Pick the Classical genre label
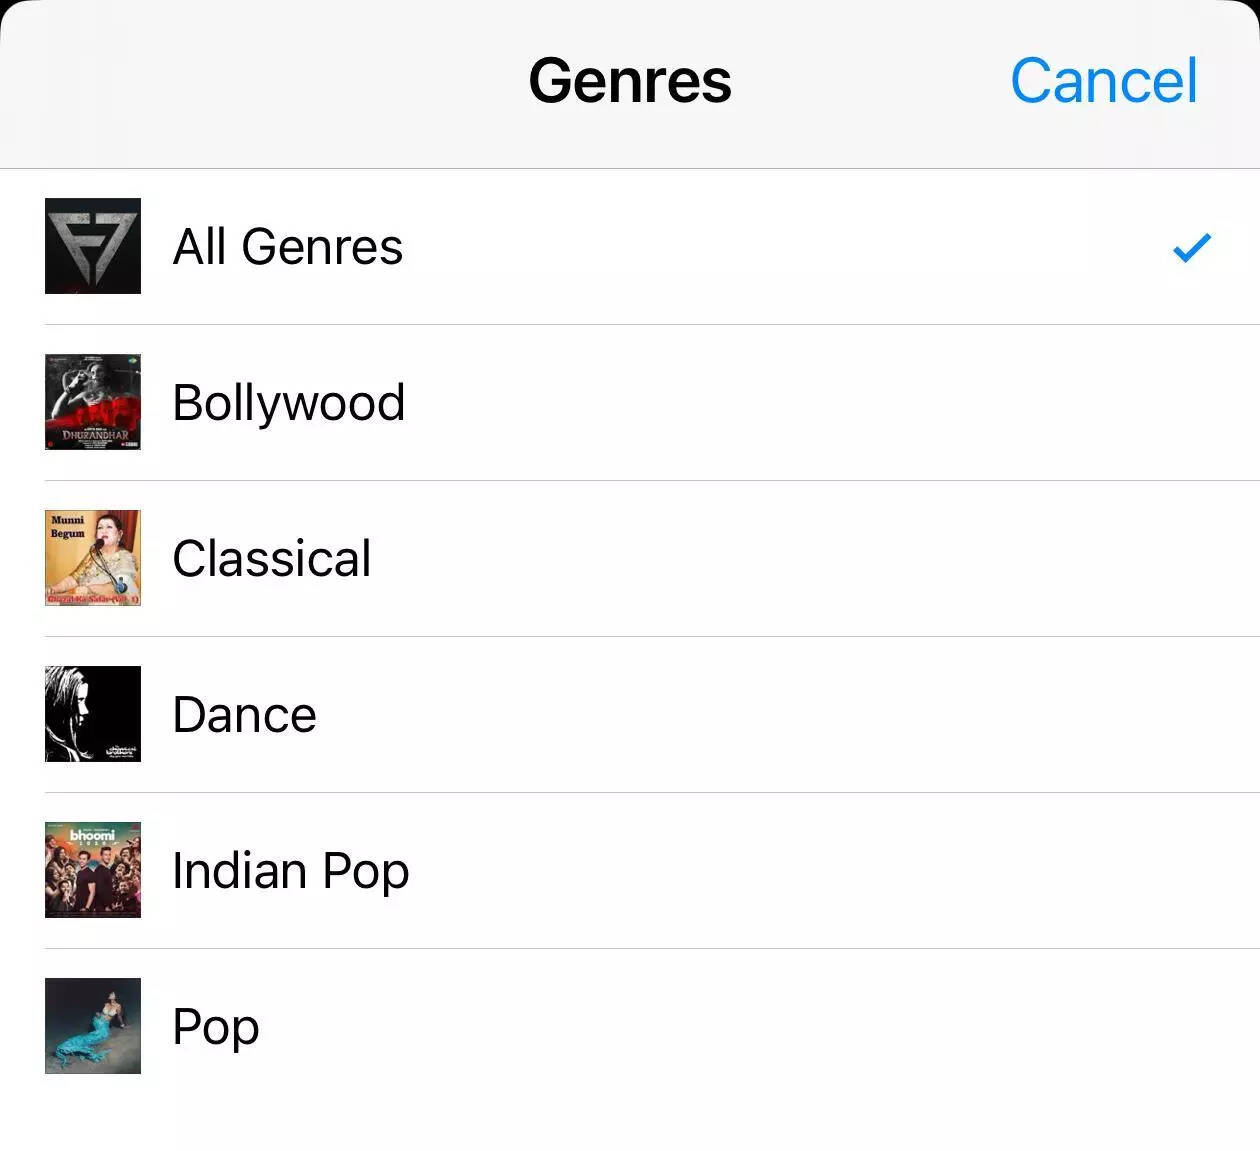 272,559
